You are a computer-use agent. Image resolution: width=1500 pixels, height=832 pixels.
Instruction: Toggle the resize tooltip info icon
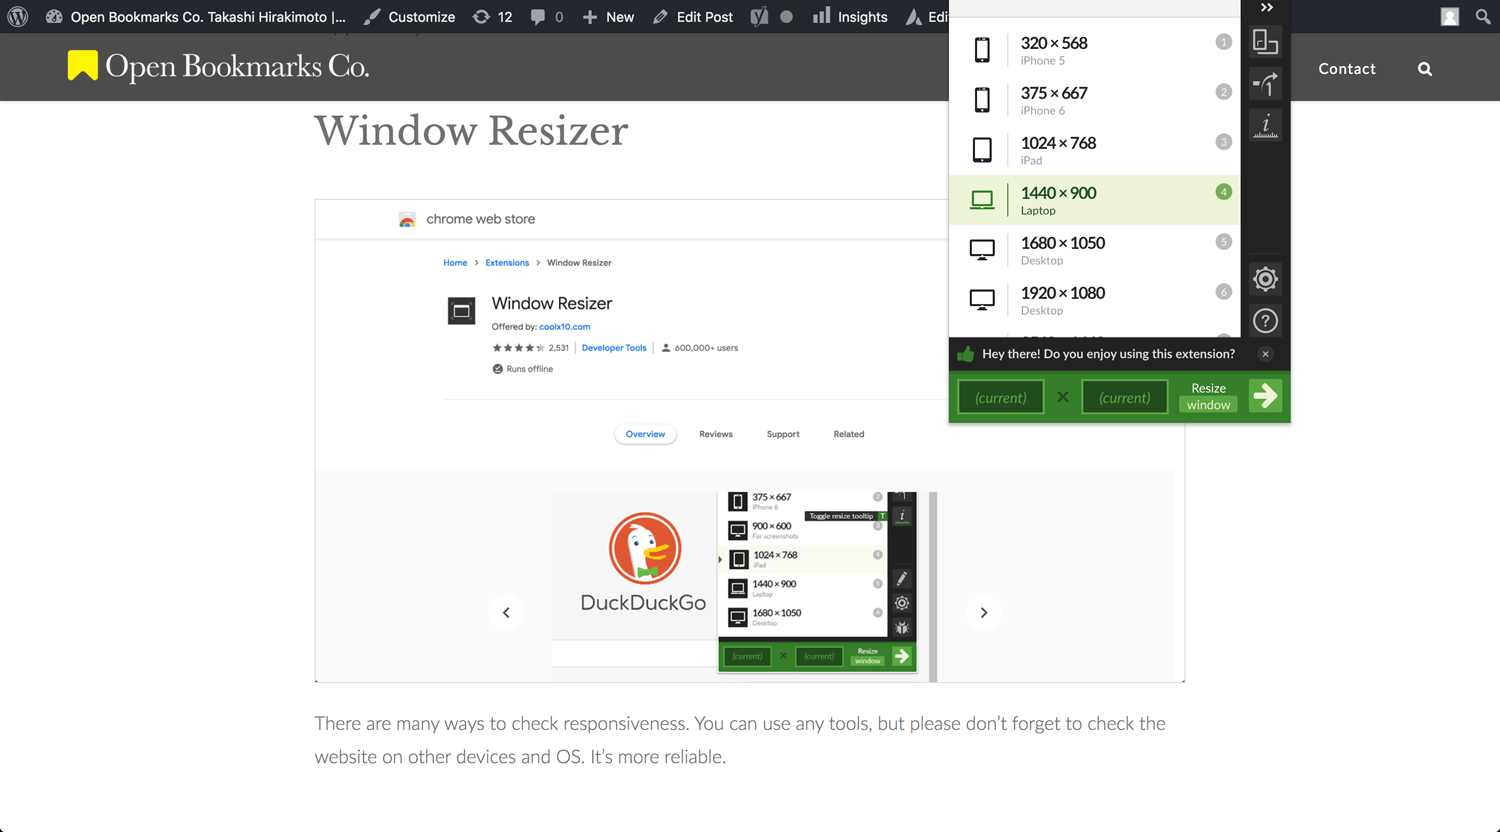1266,125
